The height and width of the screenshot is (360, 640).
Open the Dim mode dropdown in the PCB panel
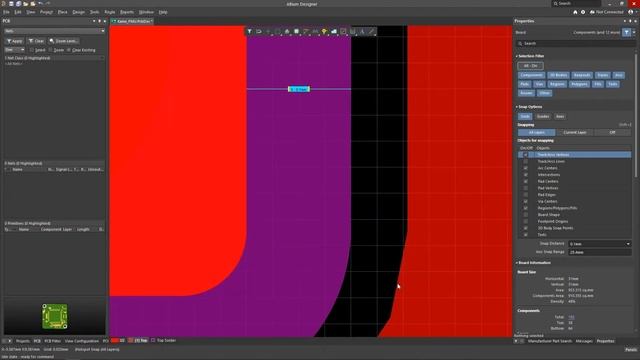pyautogui.click(x=15, y=50)
